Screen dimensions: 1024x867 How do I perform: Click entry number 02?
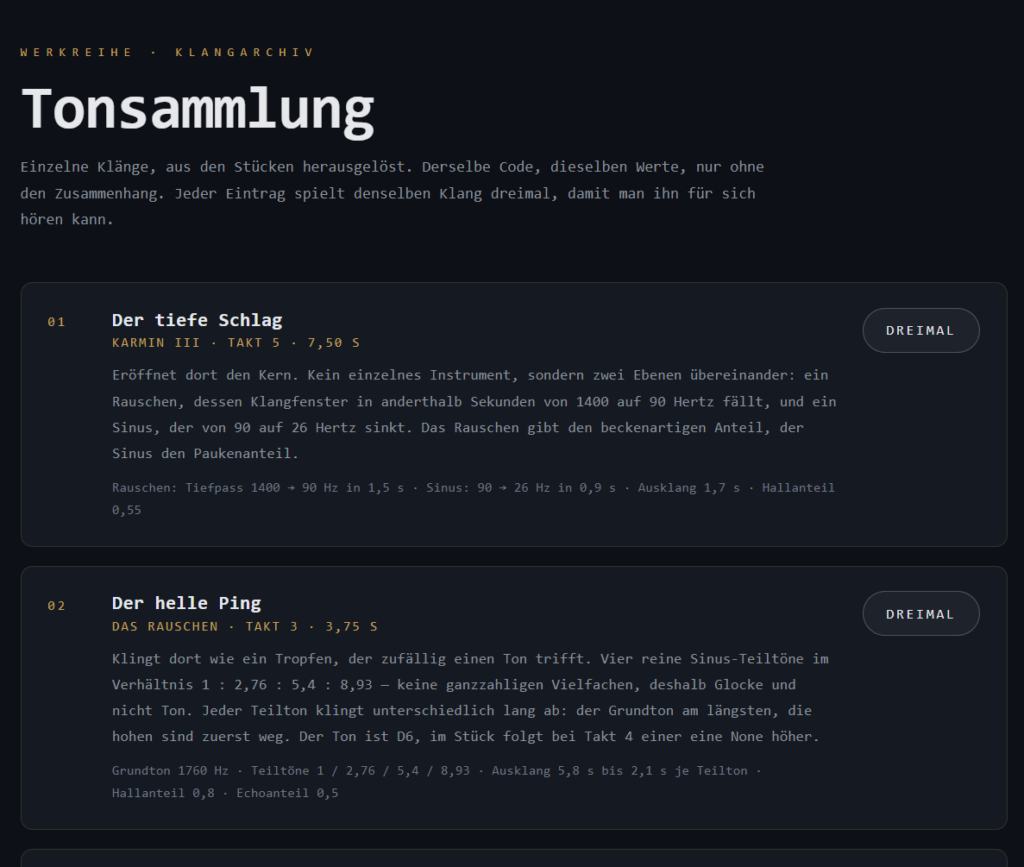click(56, 606)
